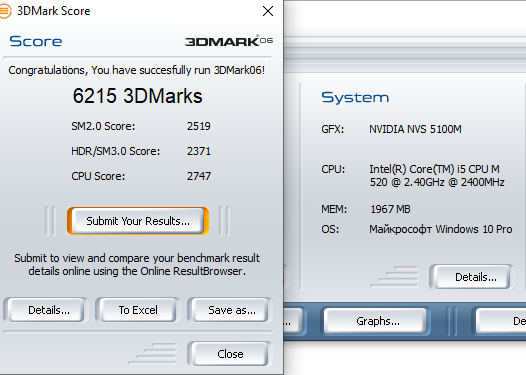Click the 1967 MB memory value
Image resolution: width=526 pixels, height=375 pixels.
390,209
